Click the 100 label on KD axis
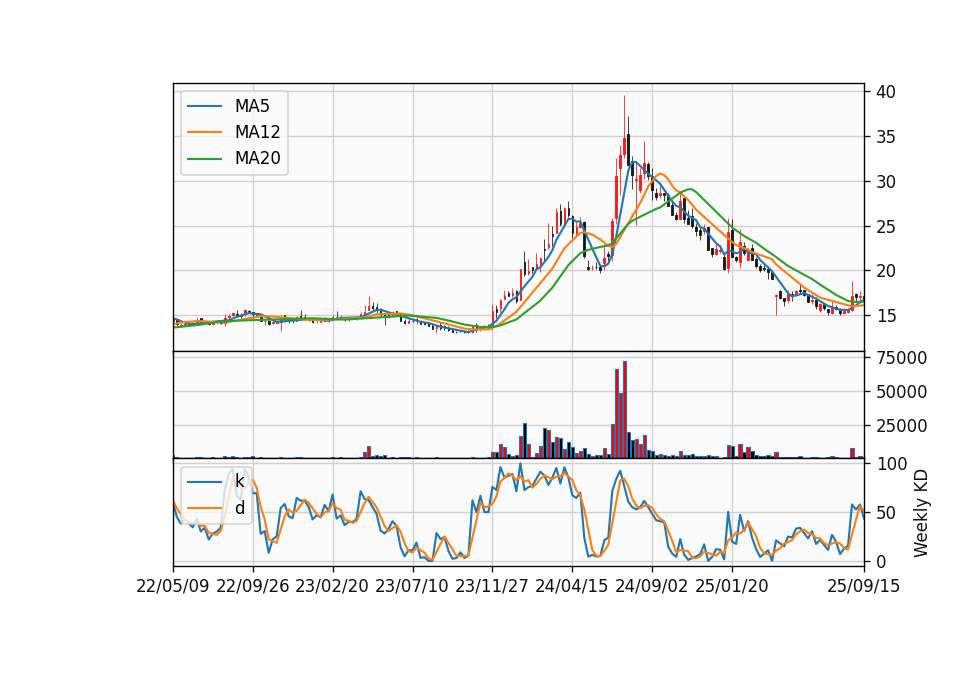Viewport: 960px width, 690px height. pyautogui.click(x=891, y=464)
